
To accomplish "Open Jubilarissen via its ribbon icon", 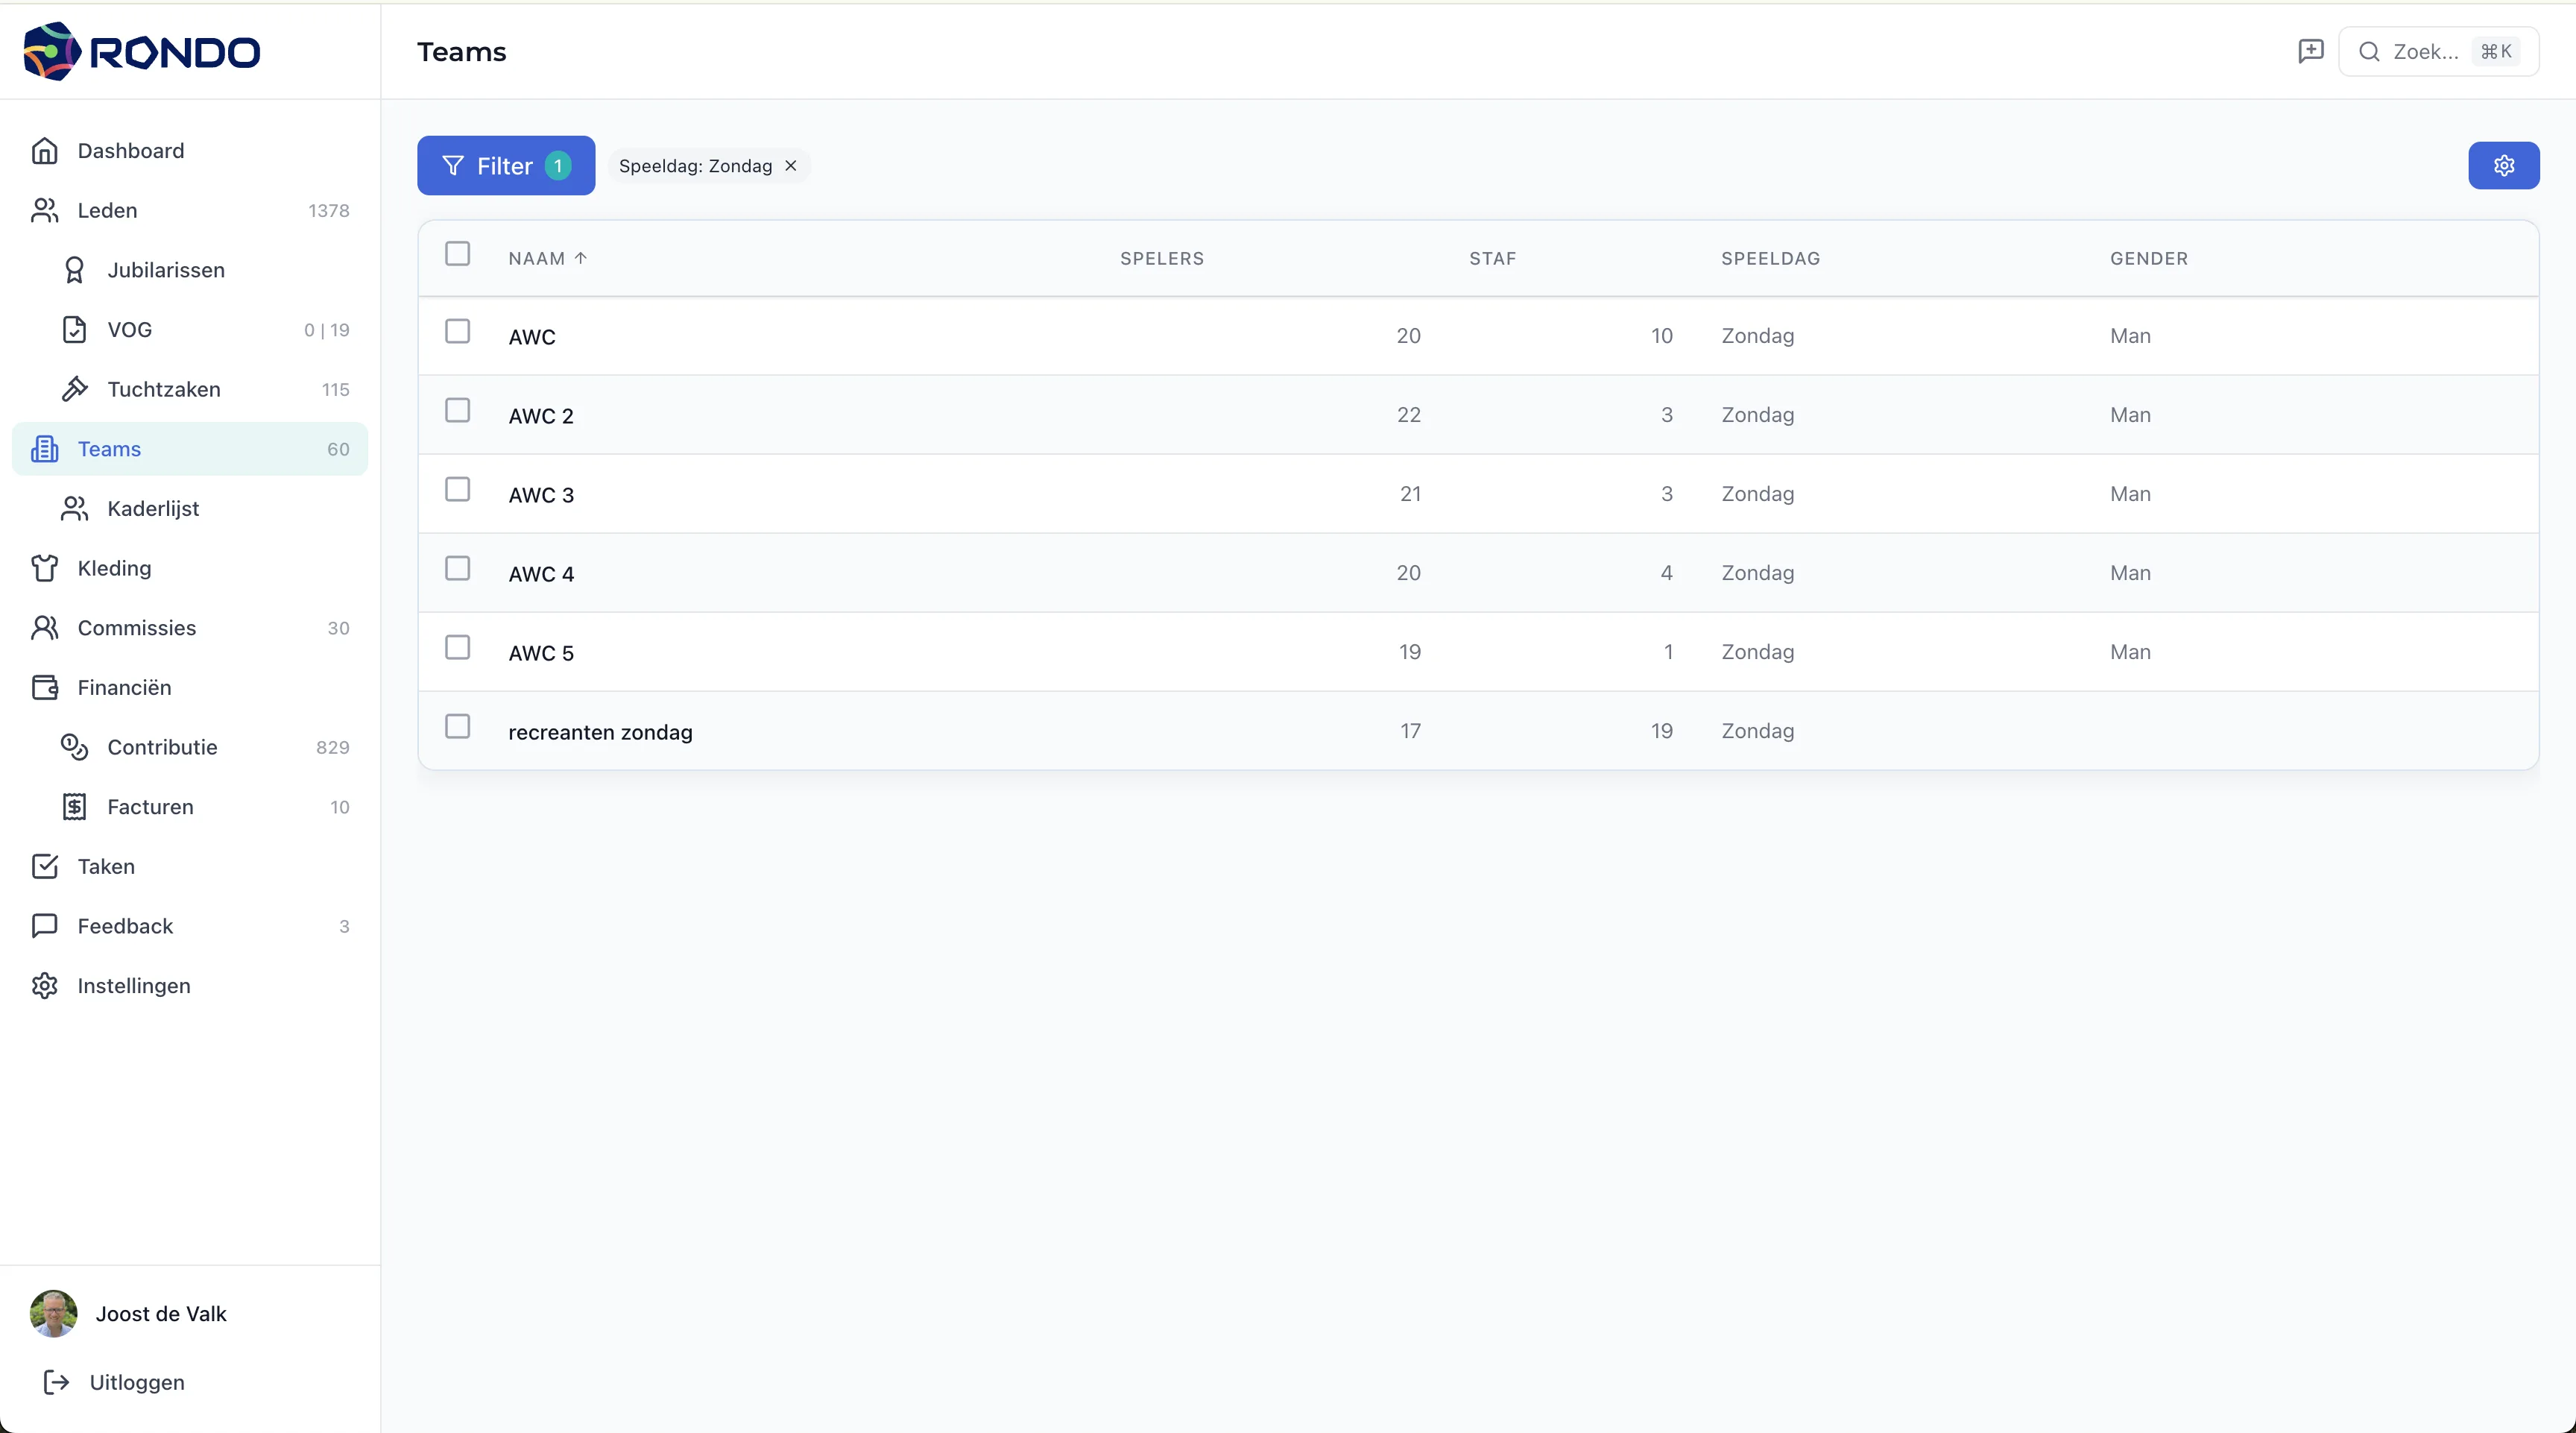I will (x=74, y=270).
